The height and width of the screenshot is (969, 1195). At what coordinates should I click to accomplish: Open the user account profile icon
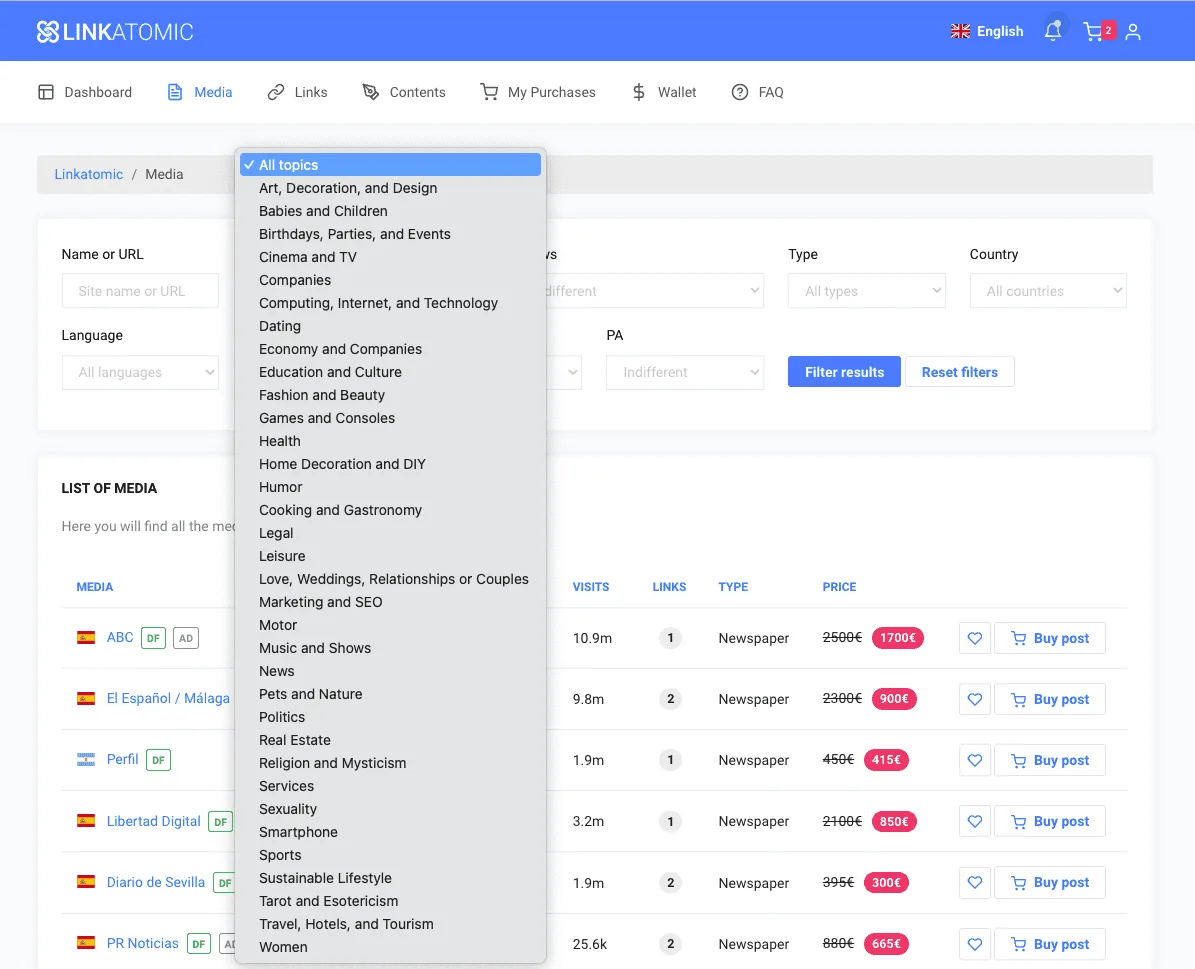(x=1133, y=32)
